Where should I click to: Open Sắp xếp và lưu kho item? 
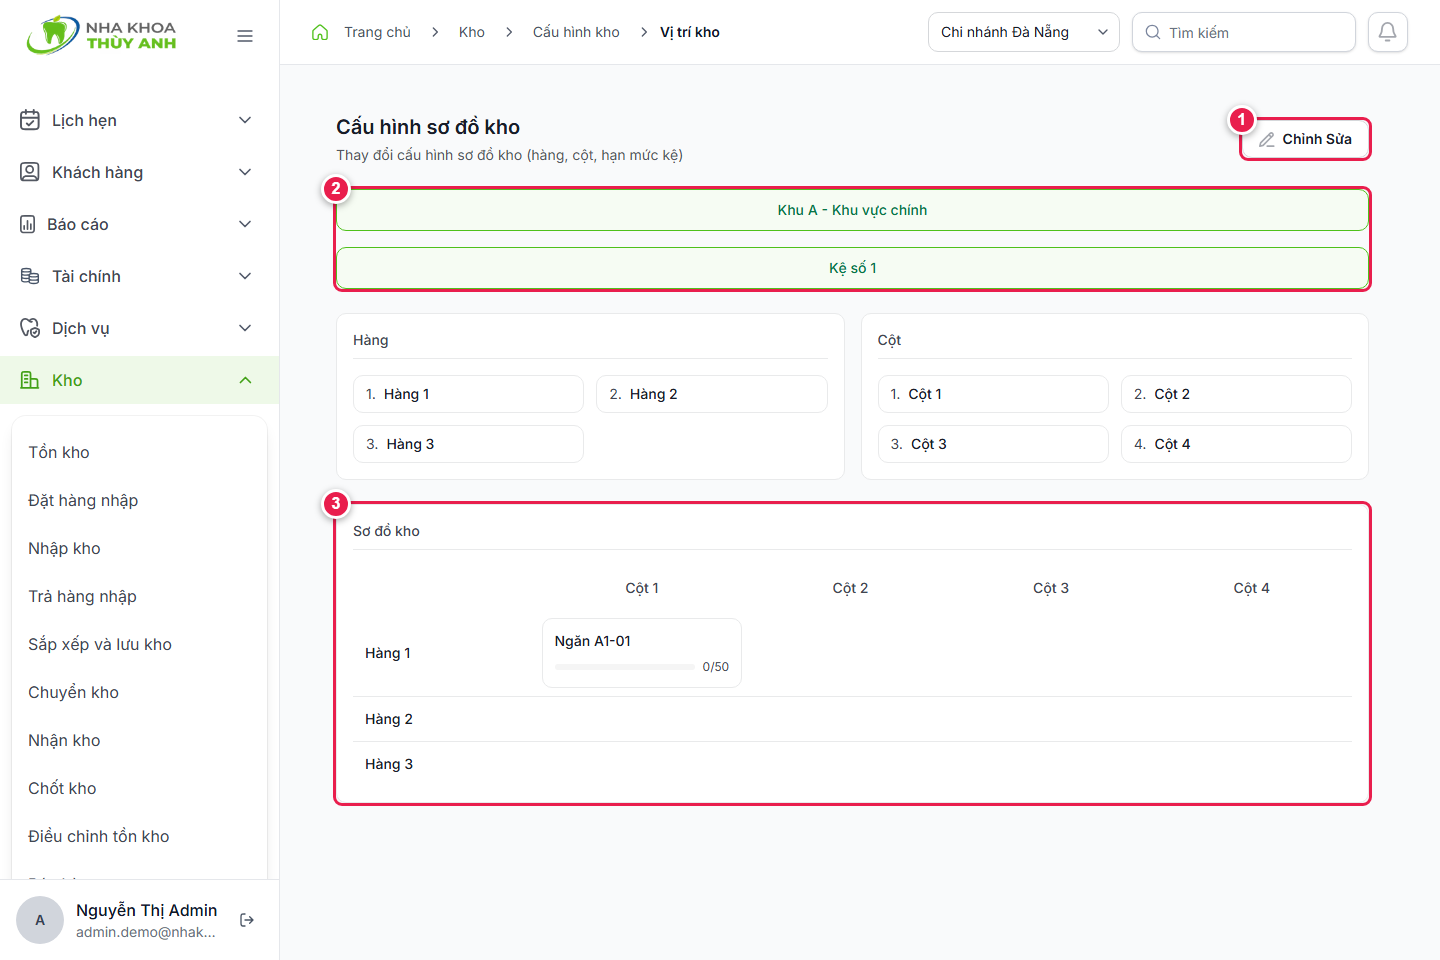[x=100, y=644]
